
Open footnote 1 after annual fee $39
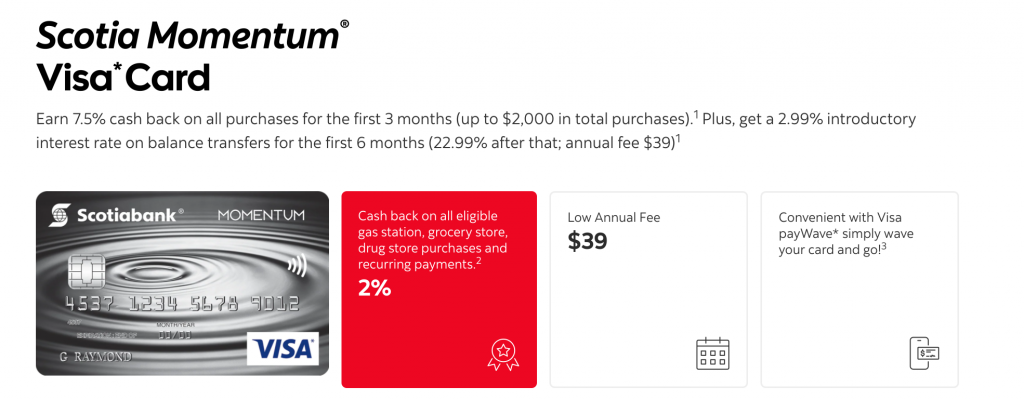tap(679, 139)
